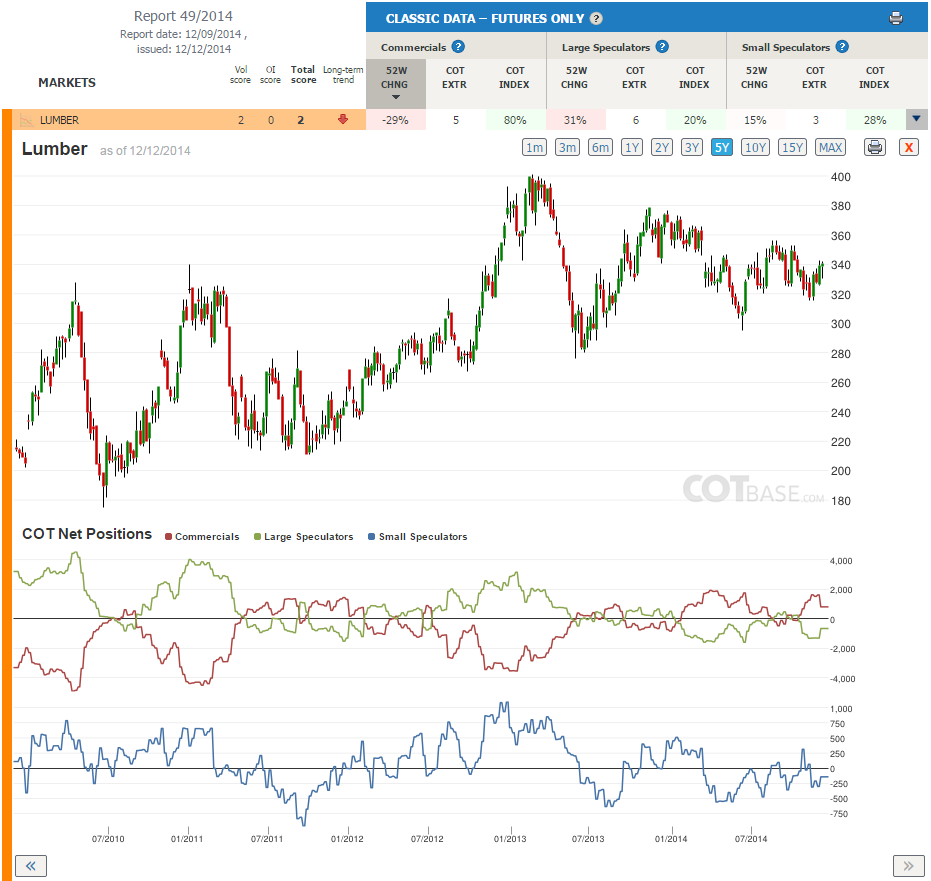Toggle Large Speculators series in legend
This screenshot has width=931, height=881.
pyautogui.click(x=303, y=537)
